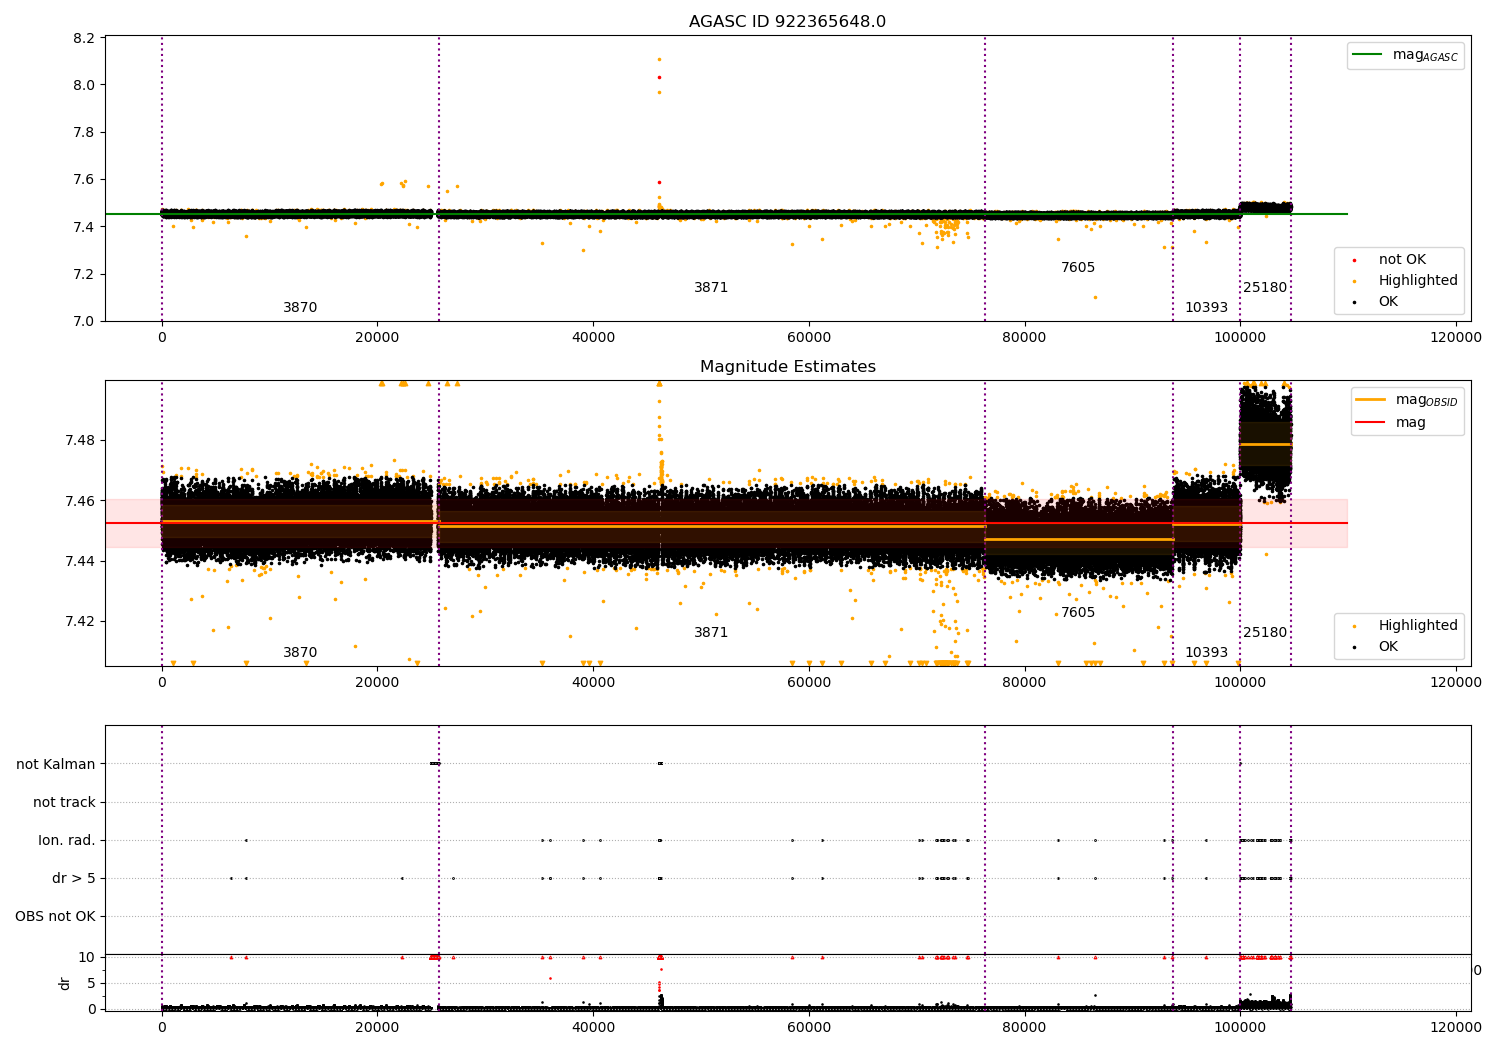Click OBSID label 3871 in the top plot
This screenshot has width=1500, height=1050.
point(711,288)
